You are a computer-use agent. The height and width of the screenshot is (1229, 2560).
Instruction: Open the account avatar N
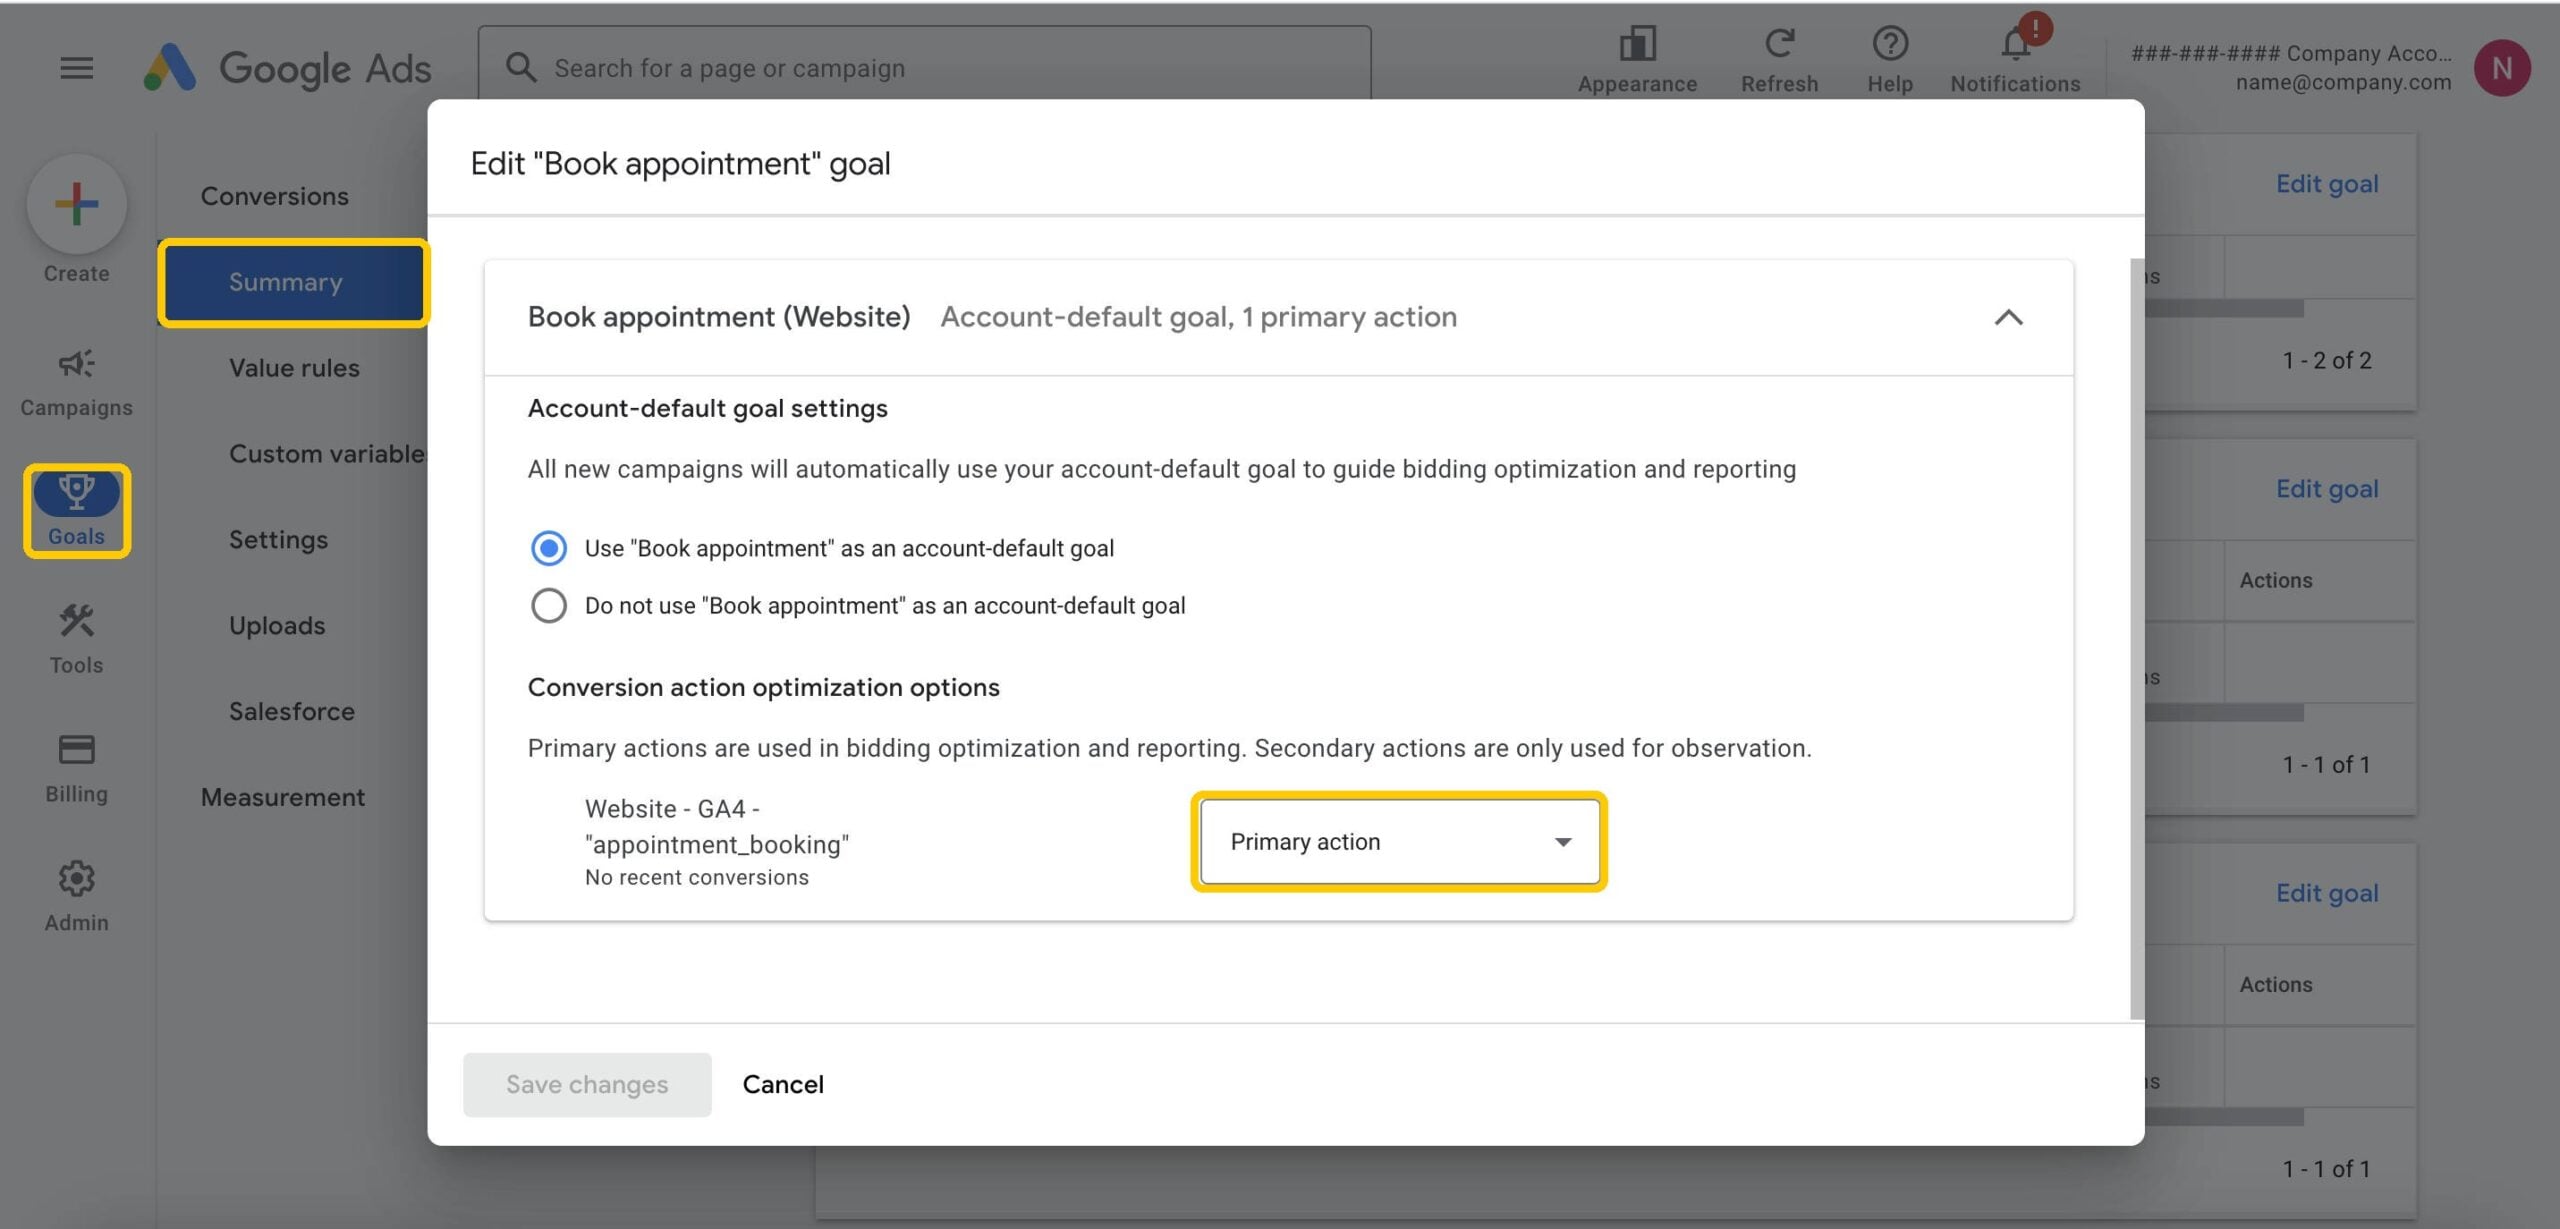[x=2502, y=68]
